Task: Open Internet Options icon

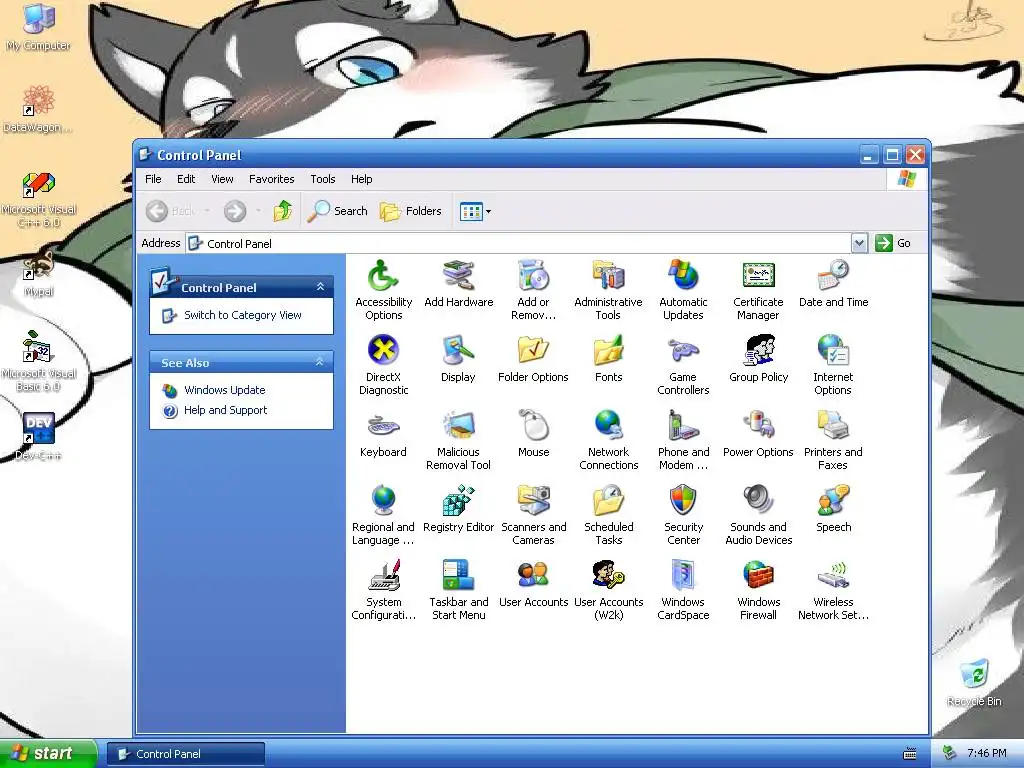Action: coord(833,351)
